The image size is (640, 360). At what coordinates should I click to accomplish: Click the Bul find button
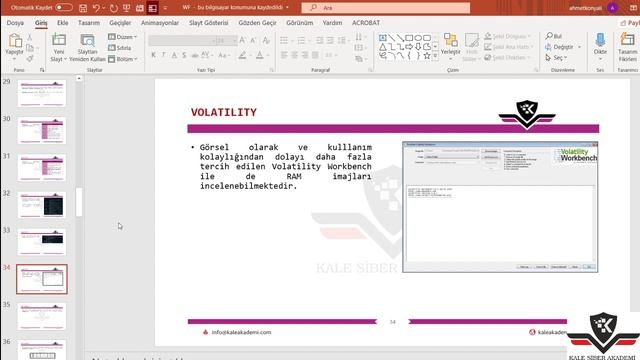554,36
